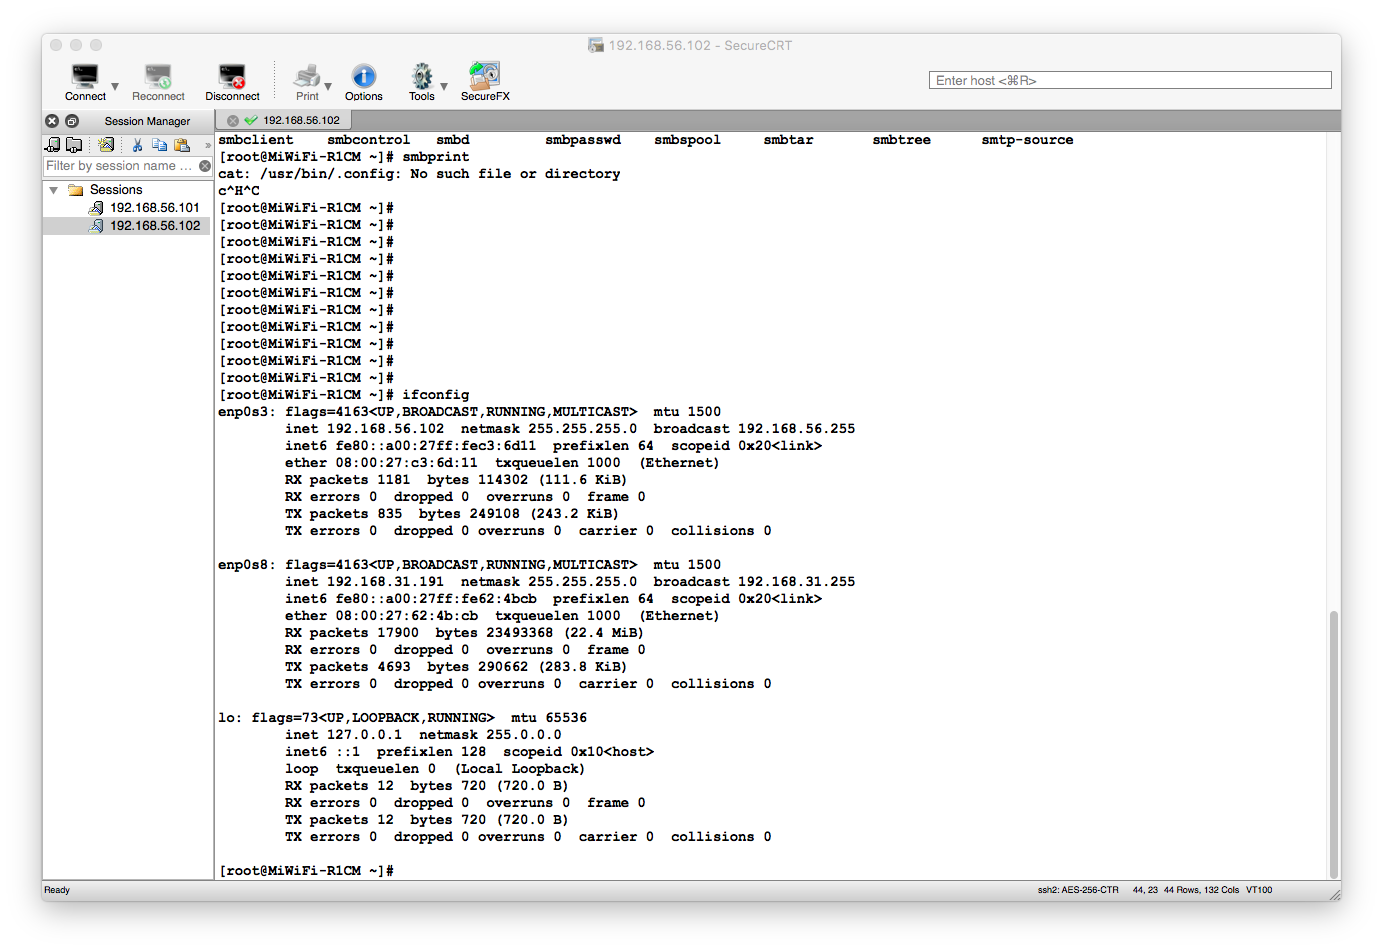
Task: Click the Ready status text
Action: coord(57,890)
